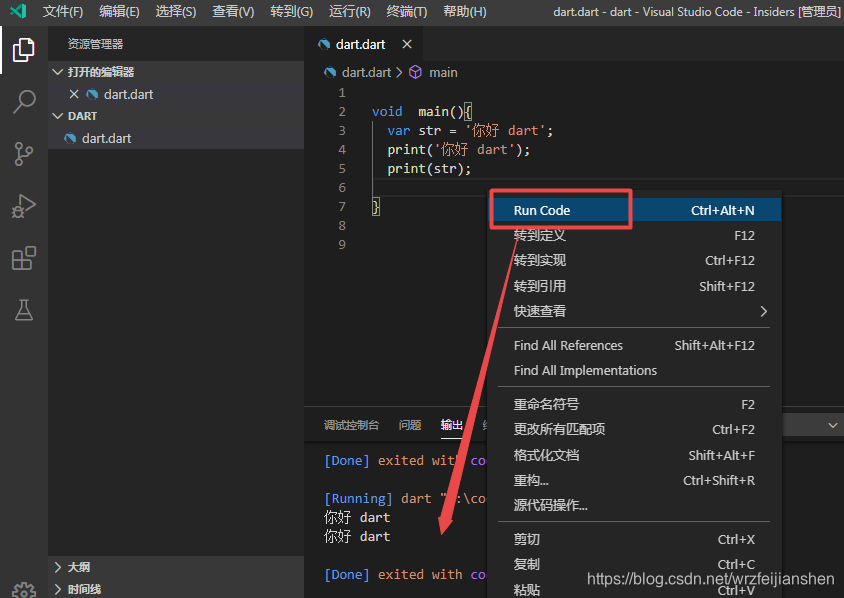Click dart.dart in the breadcrumb
Image resolution: width=844 pixels, height=598 pixels.
pos(366,72)
